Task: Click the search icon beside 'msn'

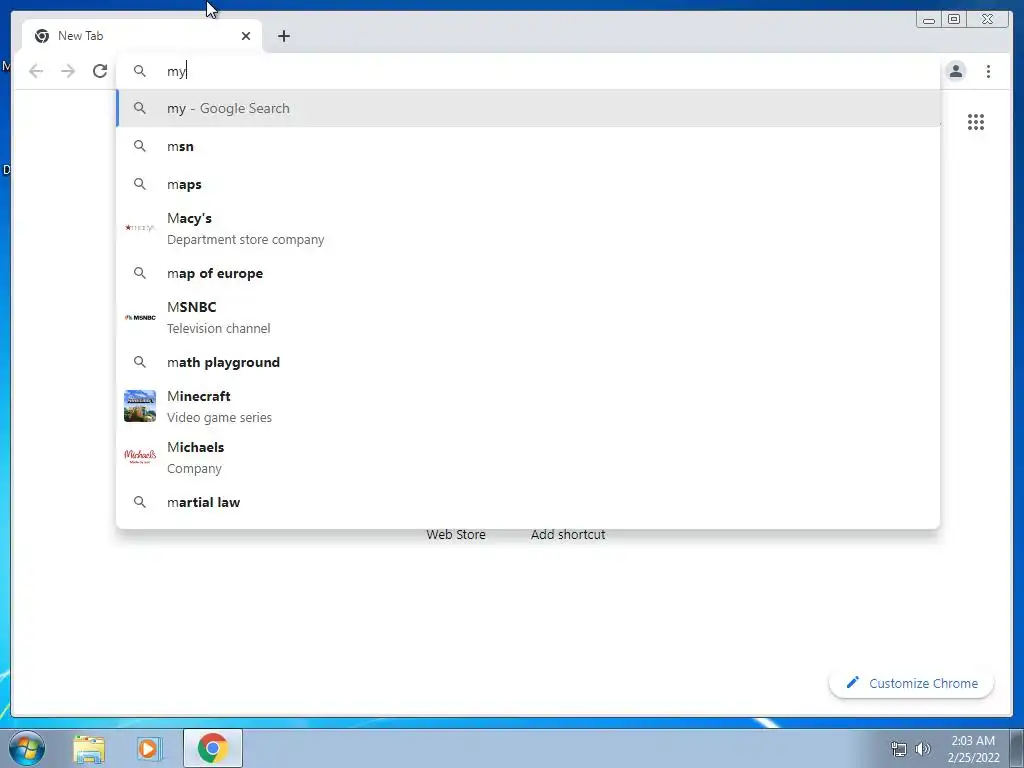Action: tap(140, 146)
